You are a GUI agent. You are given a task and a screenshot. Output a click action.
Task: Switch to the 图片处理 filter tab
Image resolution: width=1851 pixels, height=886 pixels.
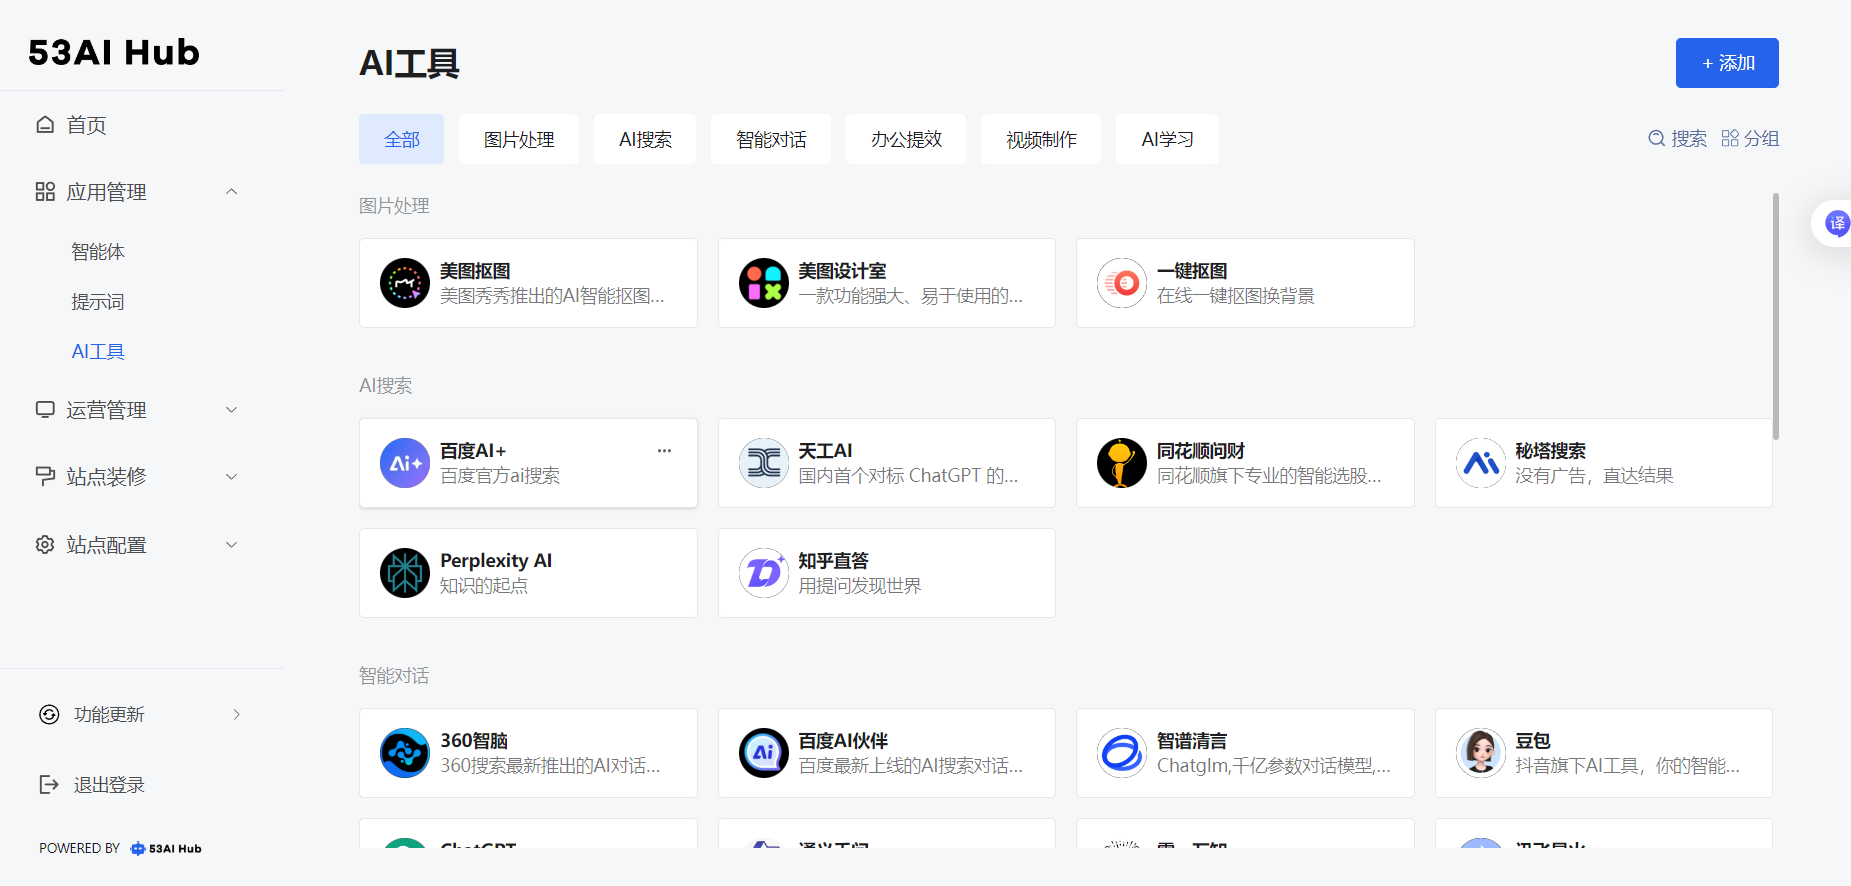[519, 139]
